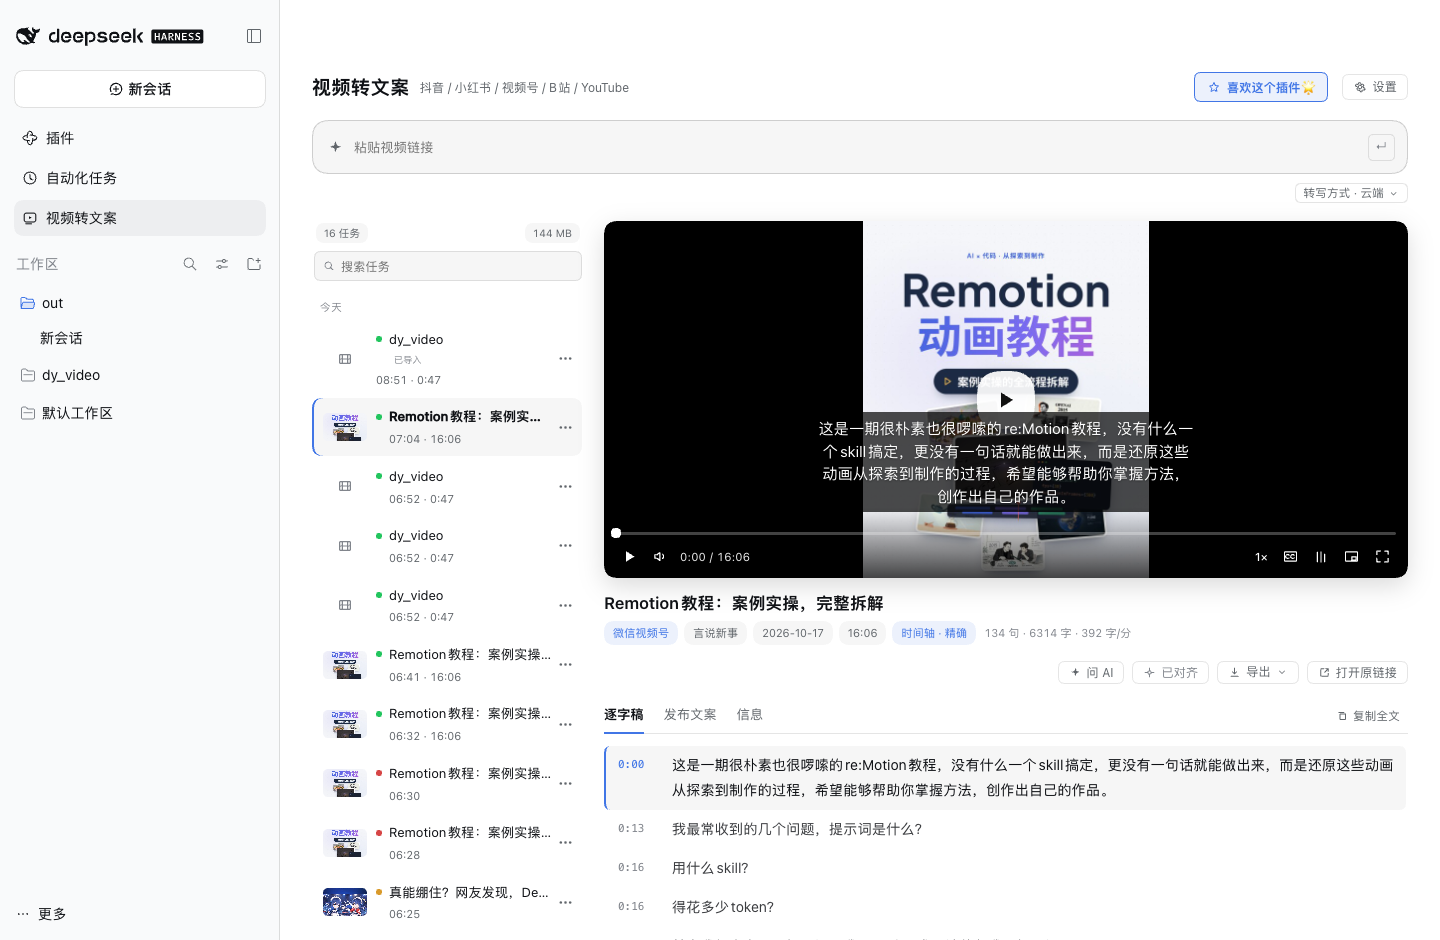Switch to the 信息 tab
Image resolution: width=1440 pixels, height=940 pixels.
[x=750, y=715]
